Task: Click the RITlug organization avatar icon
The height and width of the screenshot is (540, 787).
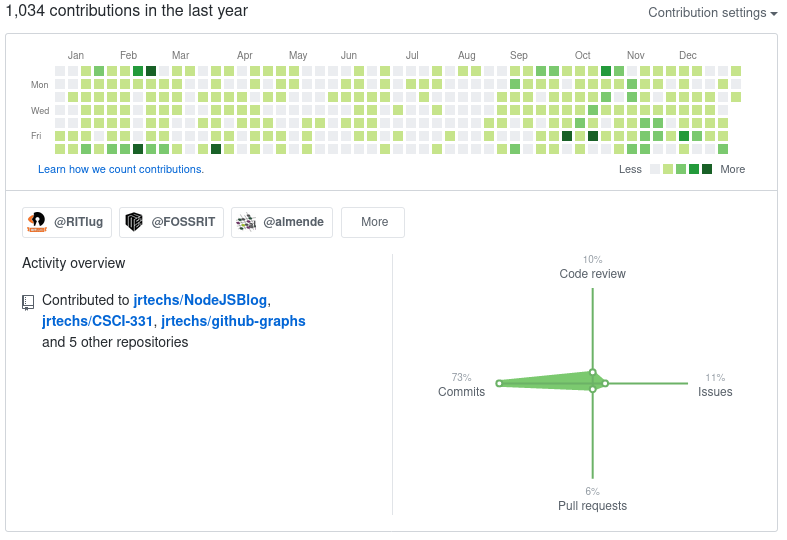Action: pyautogui.click(x=37, y=222)
